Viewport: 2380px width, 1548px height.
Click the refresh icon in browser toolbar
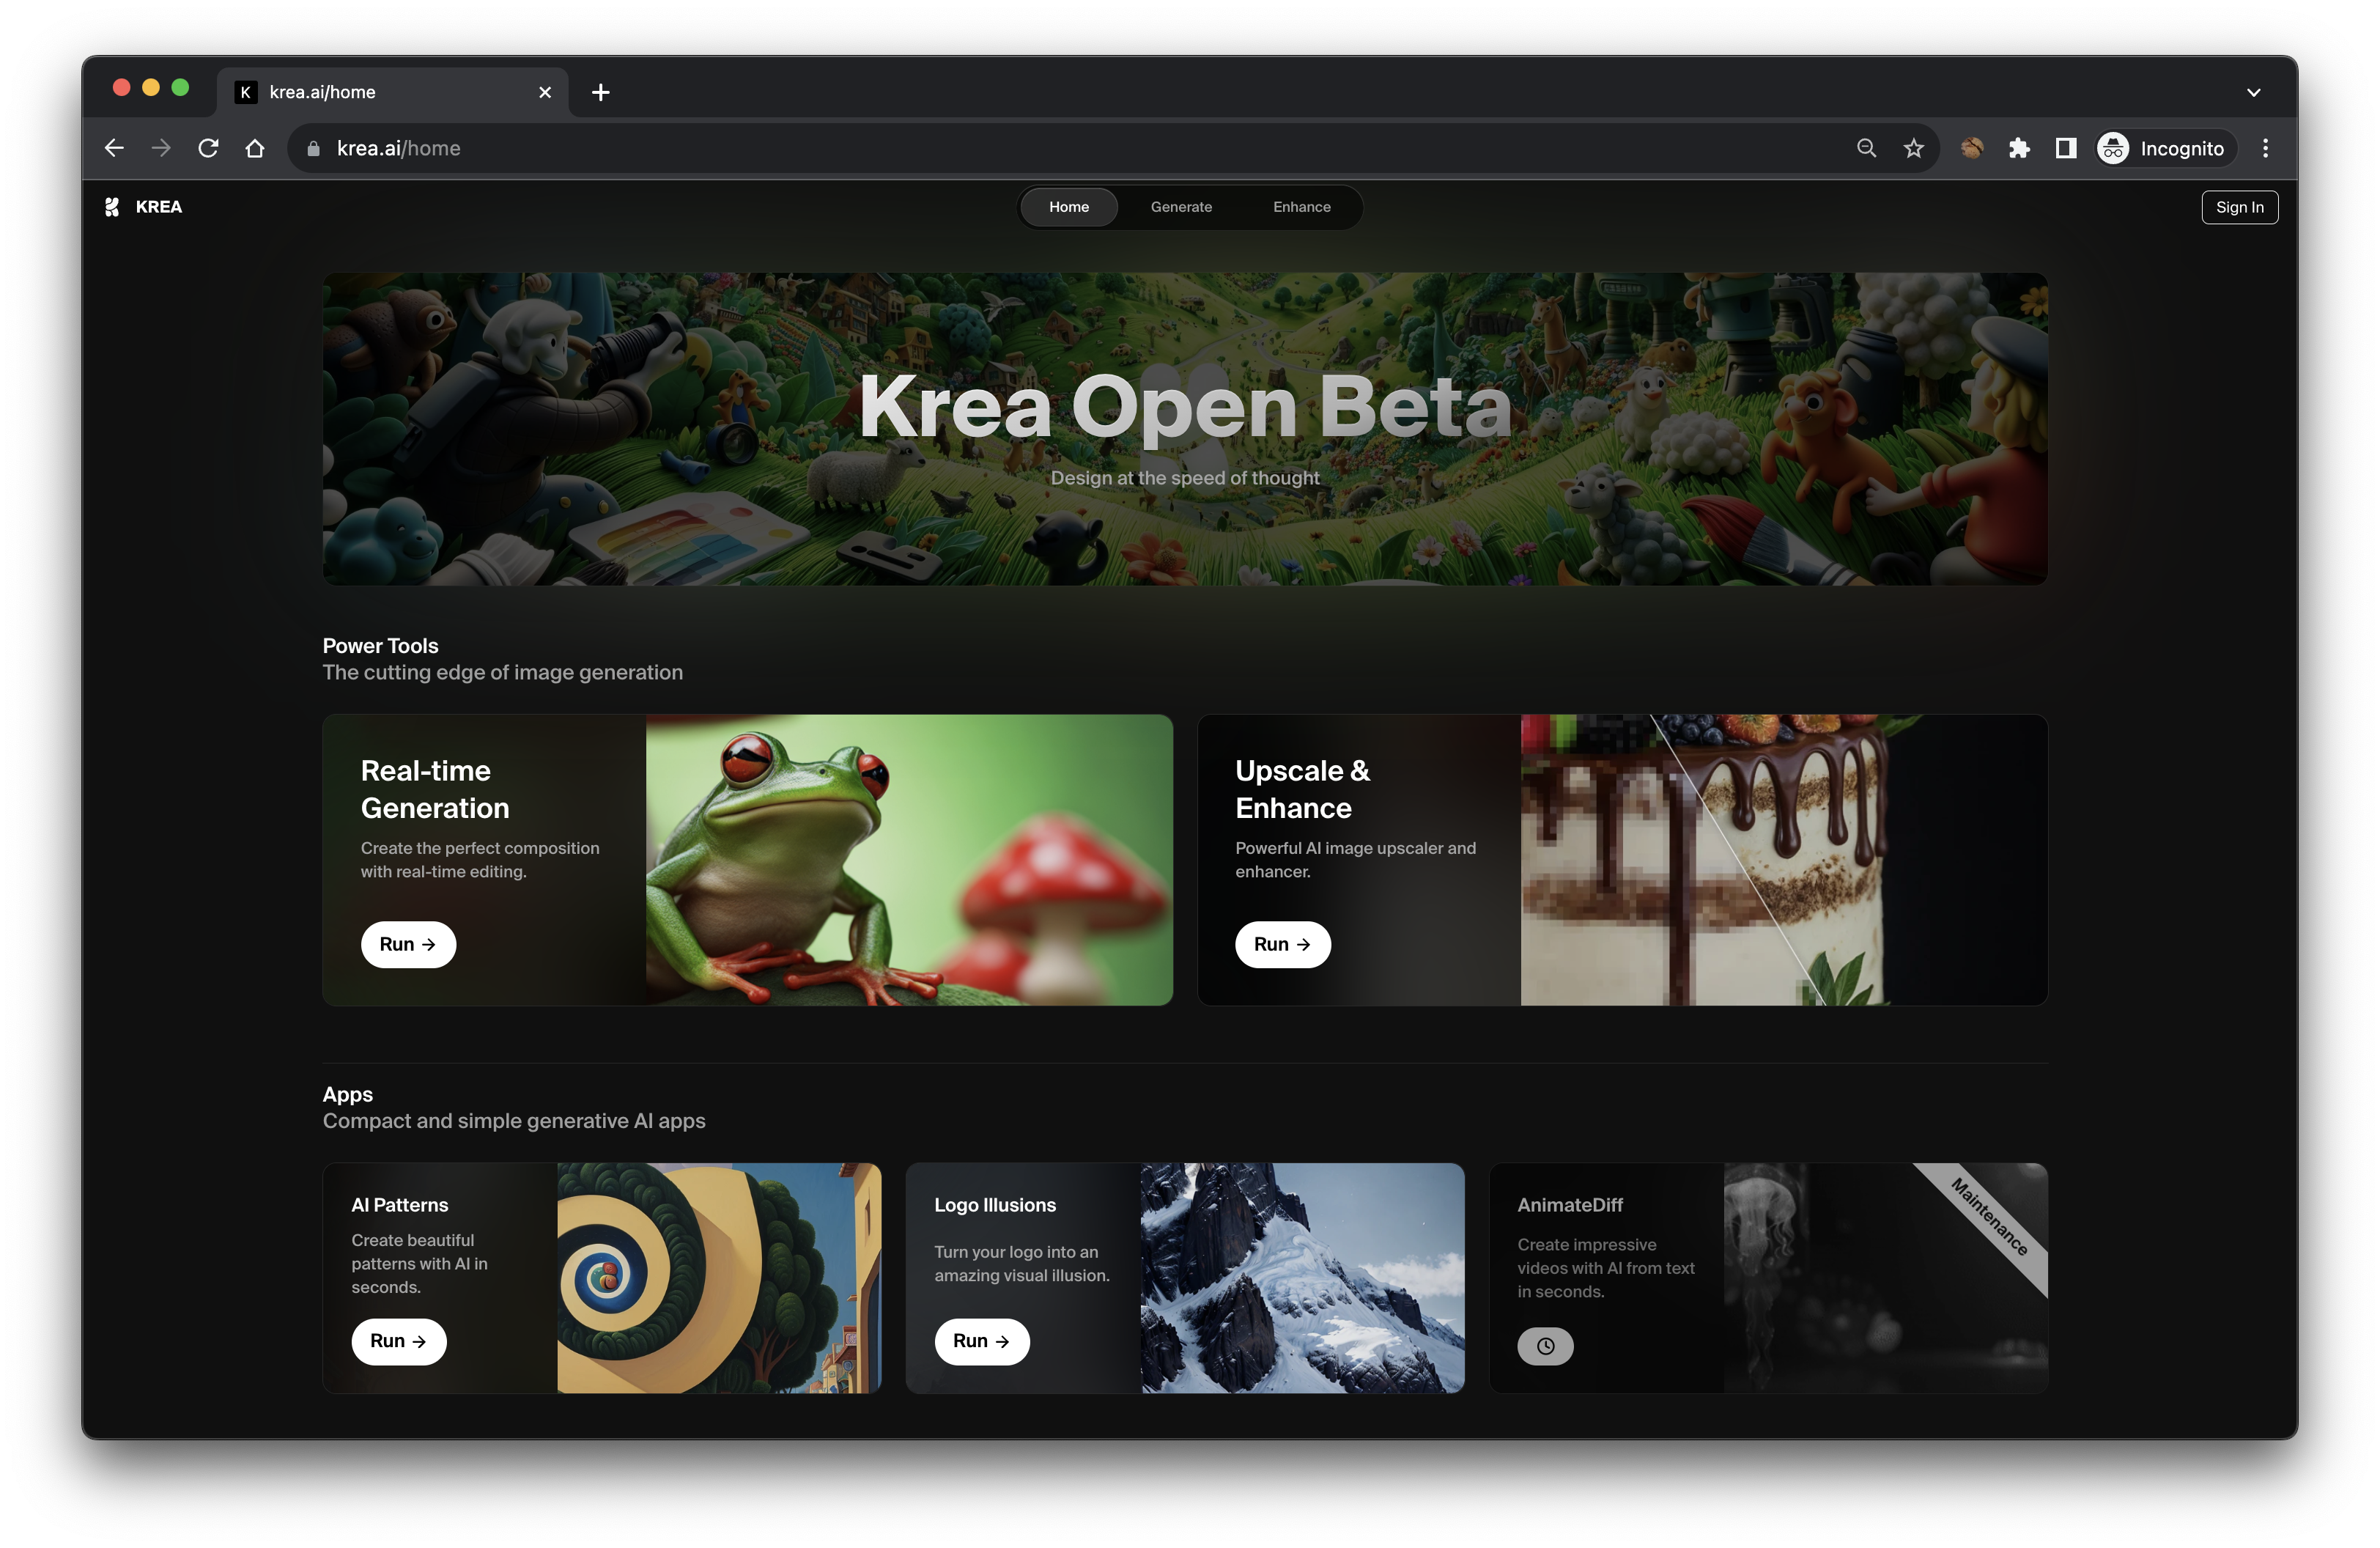point(207,147)
